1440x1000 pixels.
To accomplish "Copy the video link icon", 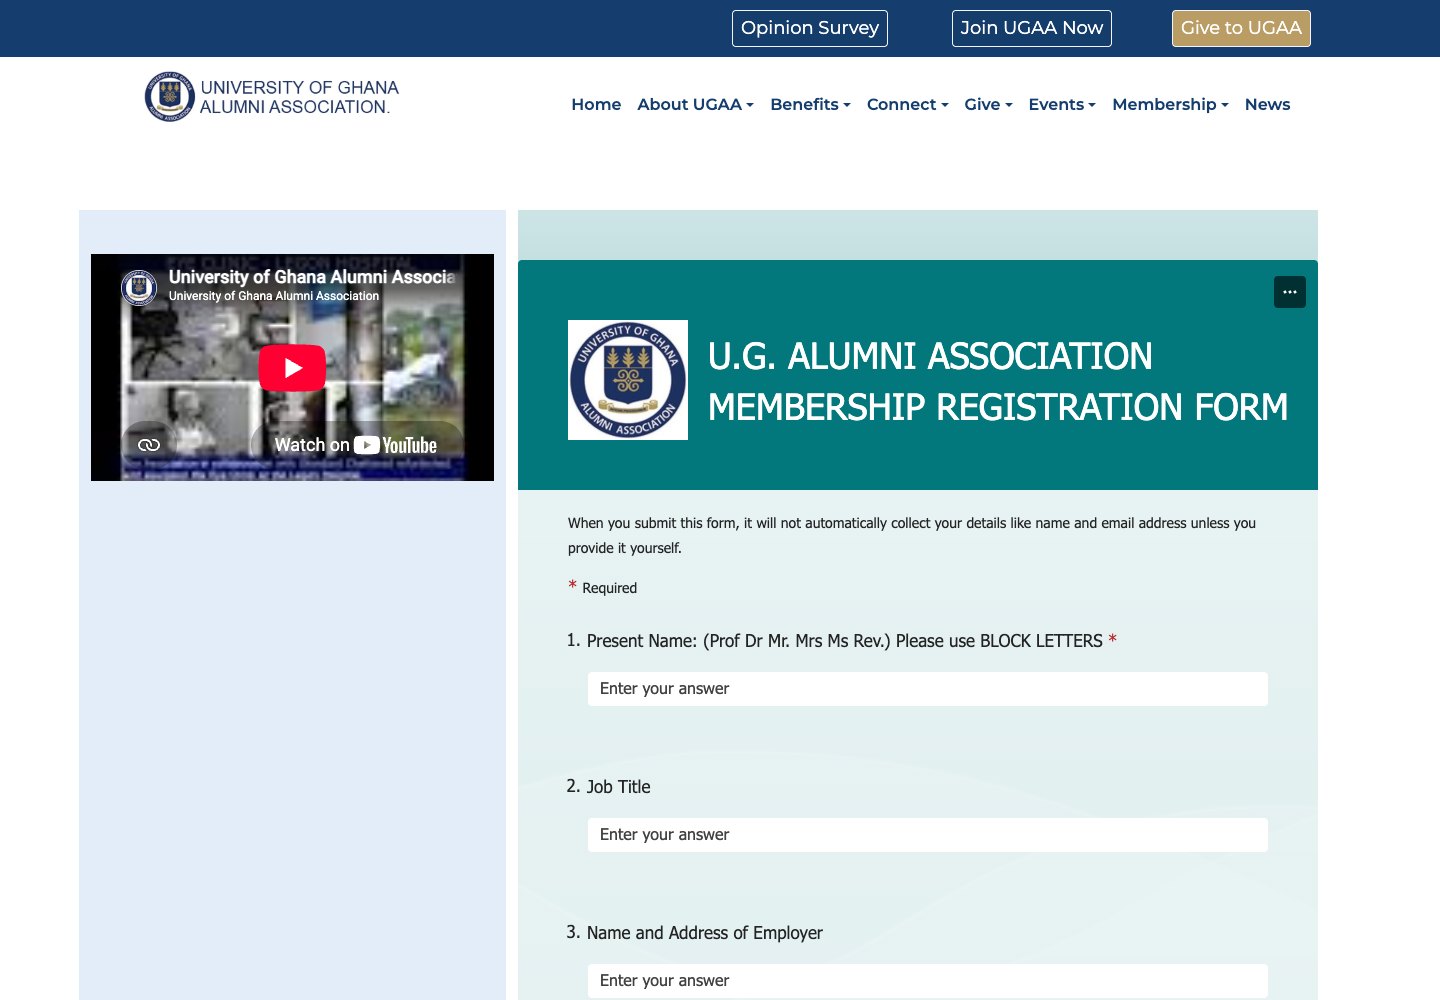I will tap(149, 445).
